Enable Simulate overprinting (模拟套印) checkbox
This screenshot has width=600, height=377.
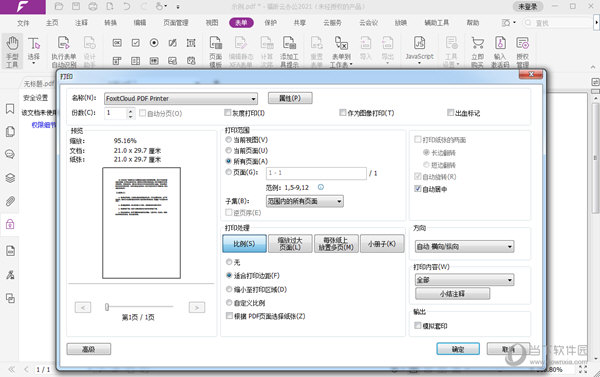(x=418, y=325)
